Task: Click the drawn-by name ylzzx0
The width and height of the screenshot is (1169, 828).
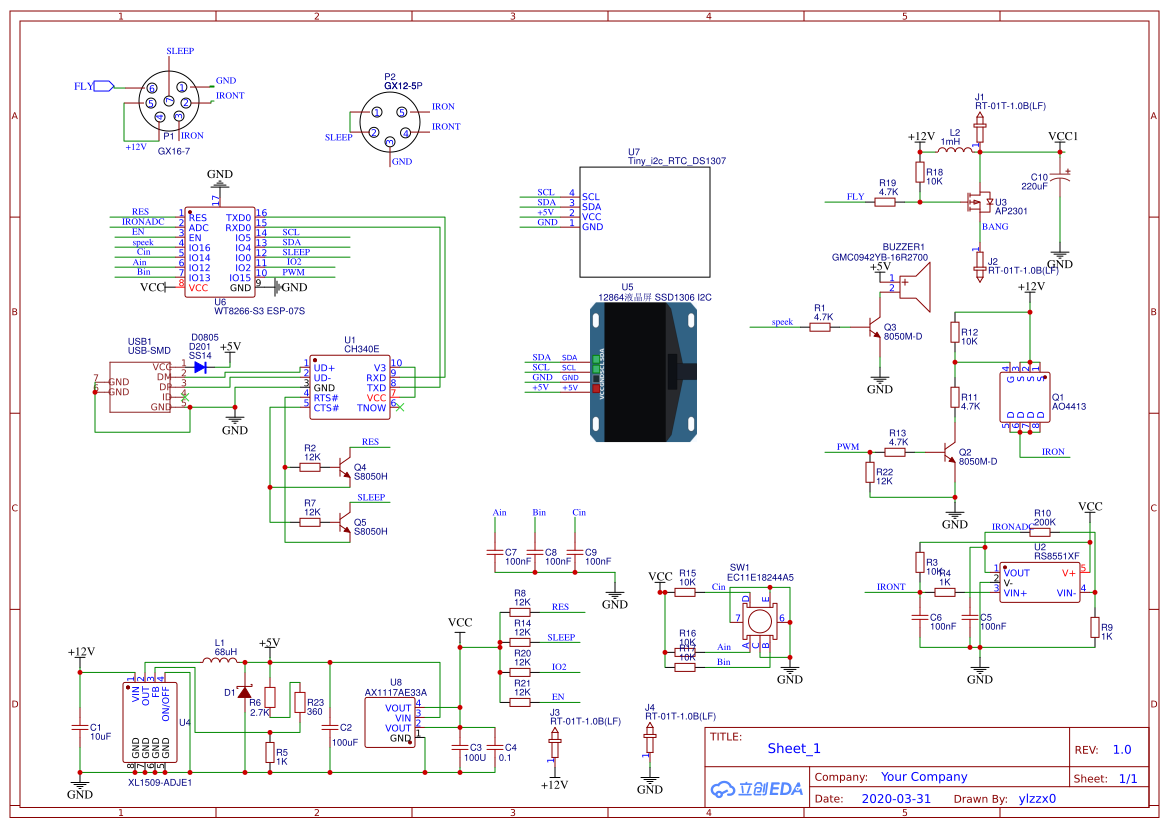Action: coord(1037,798)
